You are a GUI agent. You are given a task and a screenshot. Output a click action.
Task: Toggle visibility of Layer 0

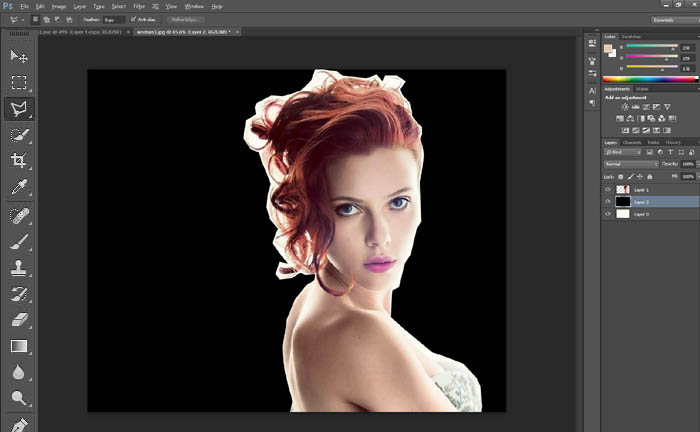click(607, 213)
